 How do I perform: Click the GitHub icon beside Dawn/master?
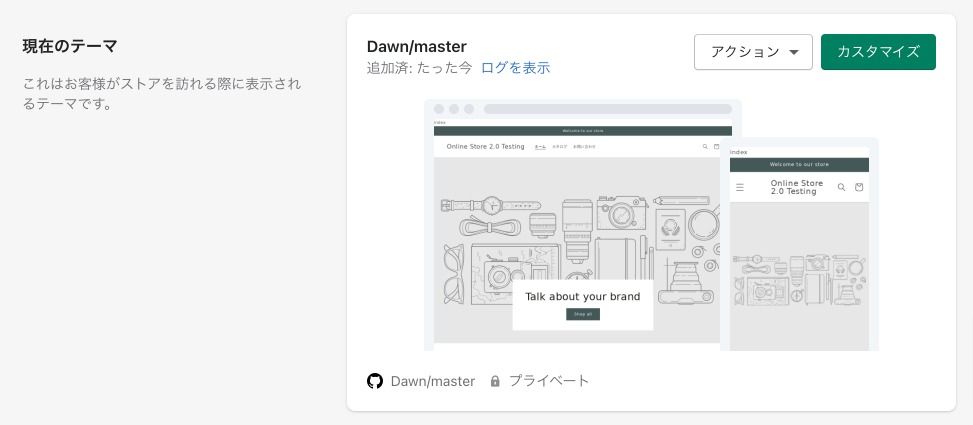tap(375, 381)
